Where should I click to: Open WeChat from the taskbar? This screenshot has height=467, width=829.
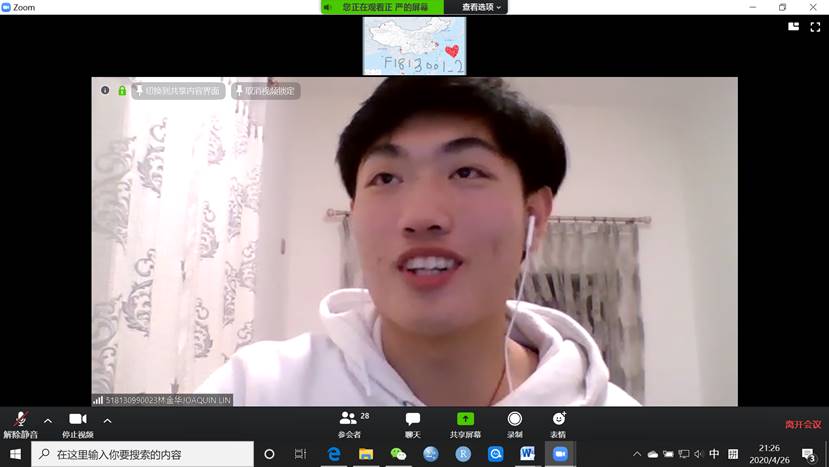[x=398, y=454]
